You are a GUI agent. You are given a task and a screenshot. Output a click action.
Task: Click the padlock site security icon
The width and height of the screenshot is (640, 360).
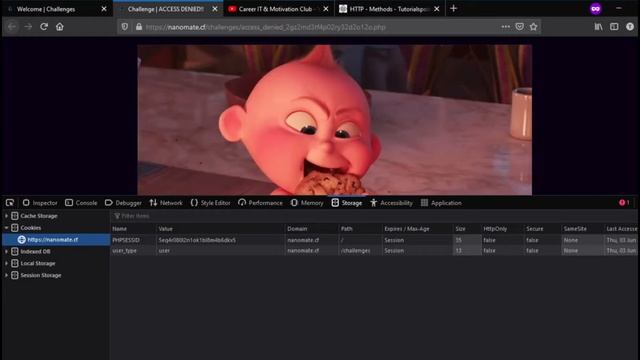point(139,27)
